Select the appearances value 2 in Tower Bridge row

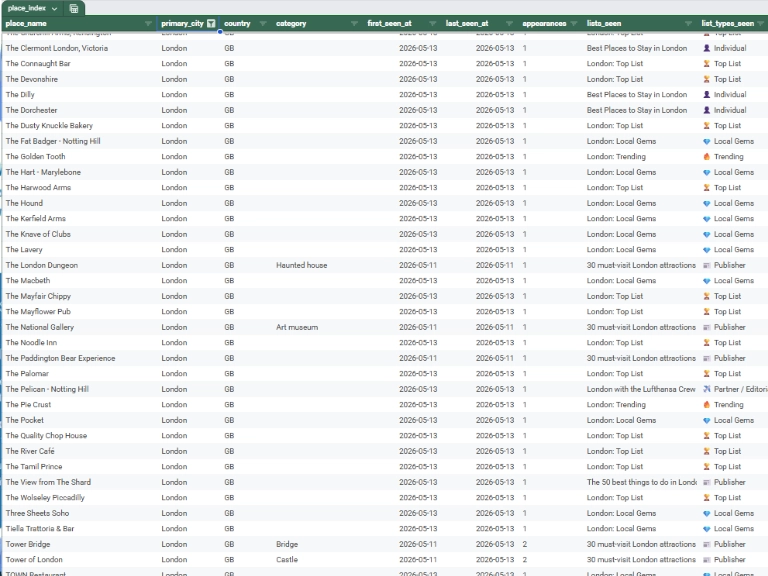click(525, 544)
